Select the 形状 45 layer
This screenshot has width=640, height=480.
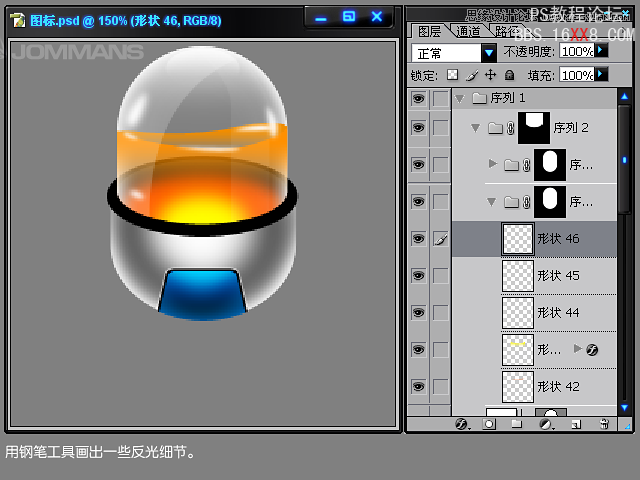click(x=560, y=276)
